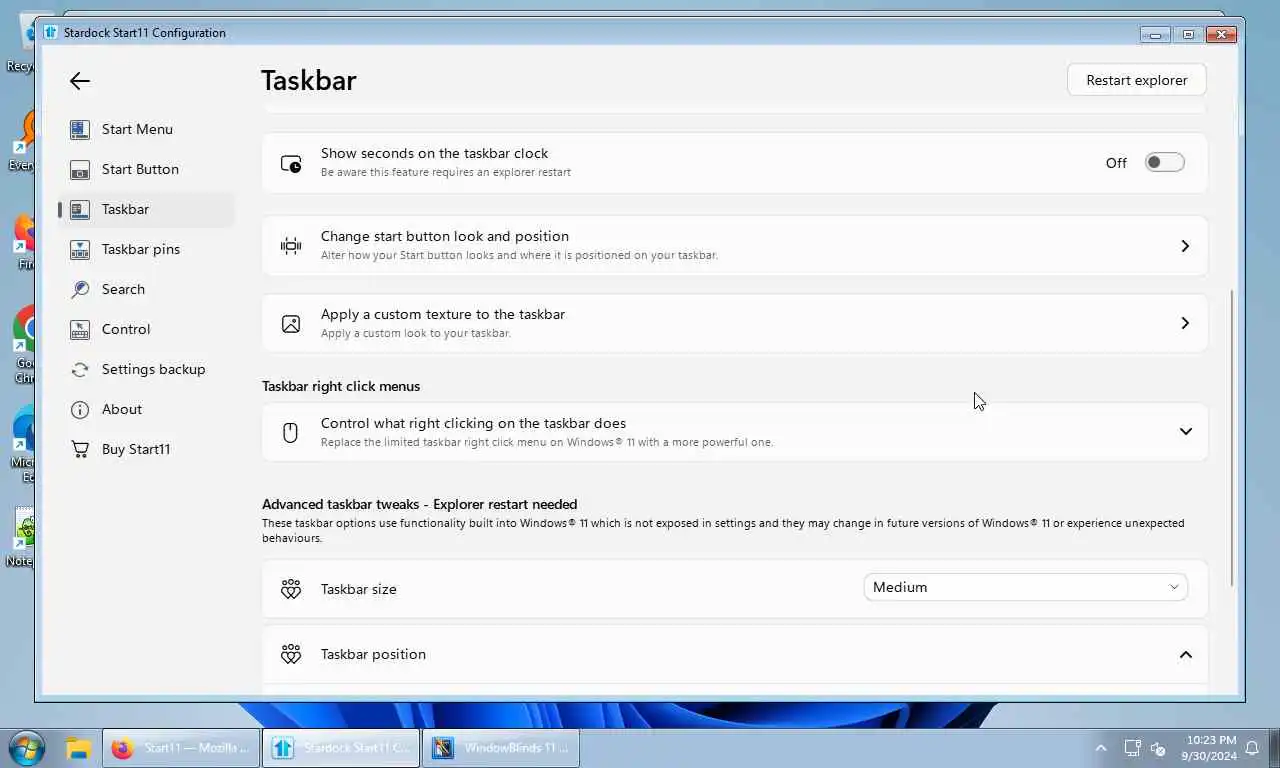1280x768 pixels.
Task: Click the icon beside Taskbar size
Action: coord(291,589)
